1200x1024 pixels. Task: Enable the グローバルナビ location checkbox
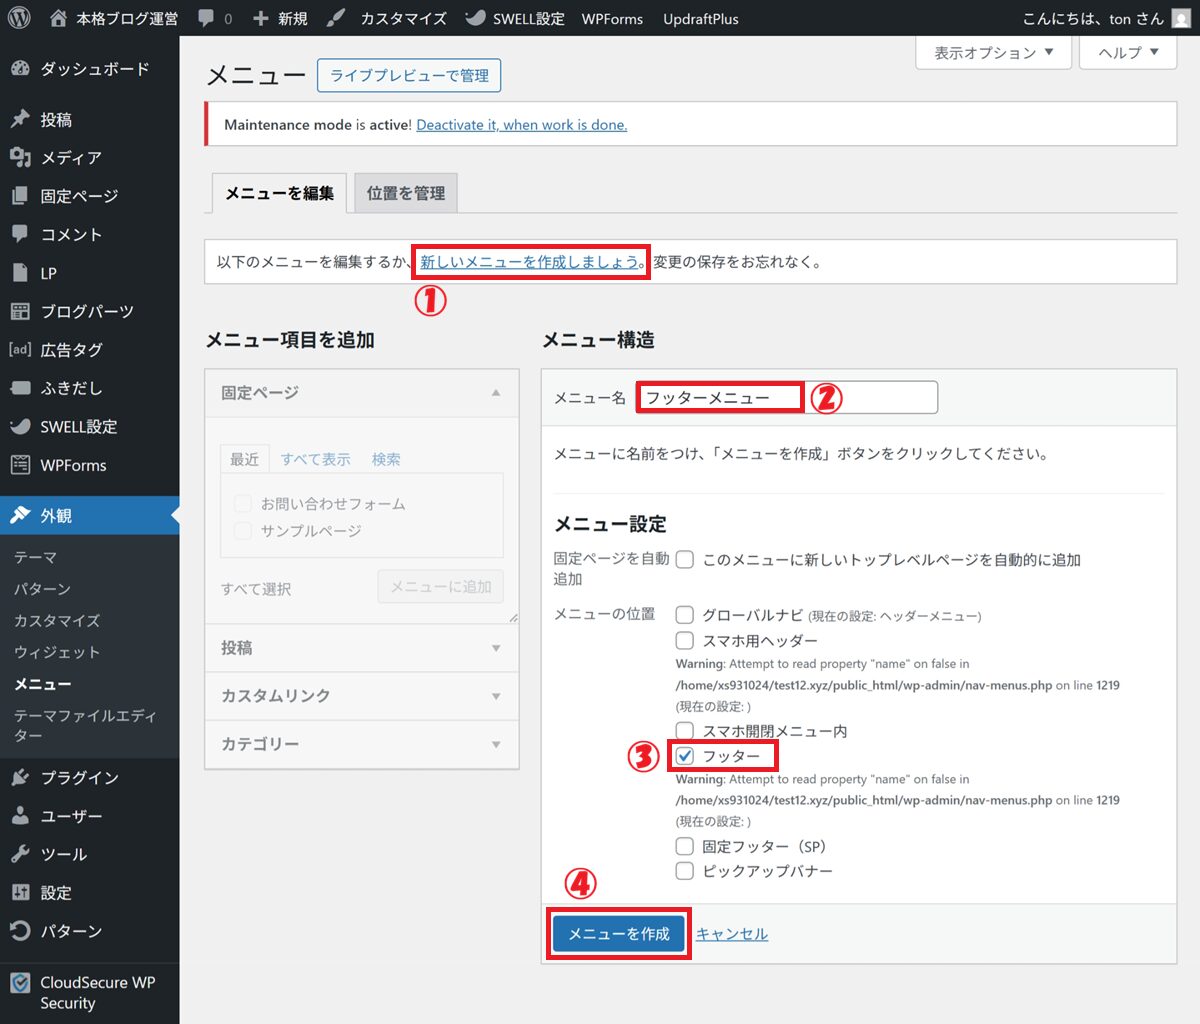[685, 615]
